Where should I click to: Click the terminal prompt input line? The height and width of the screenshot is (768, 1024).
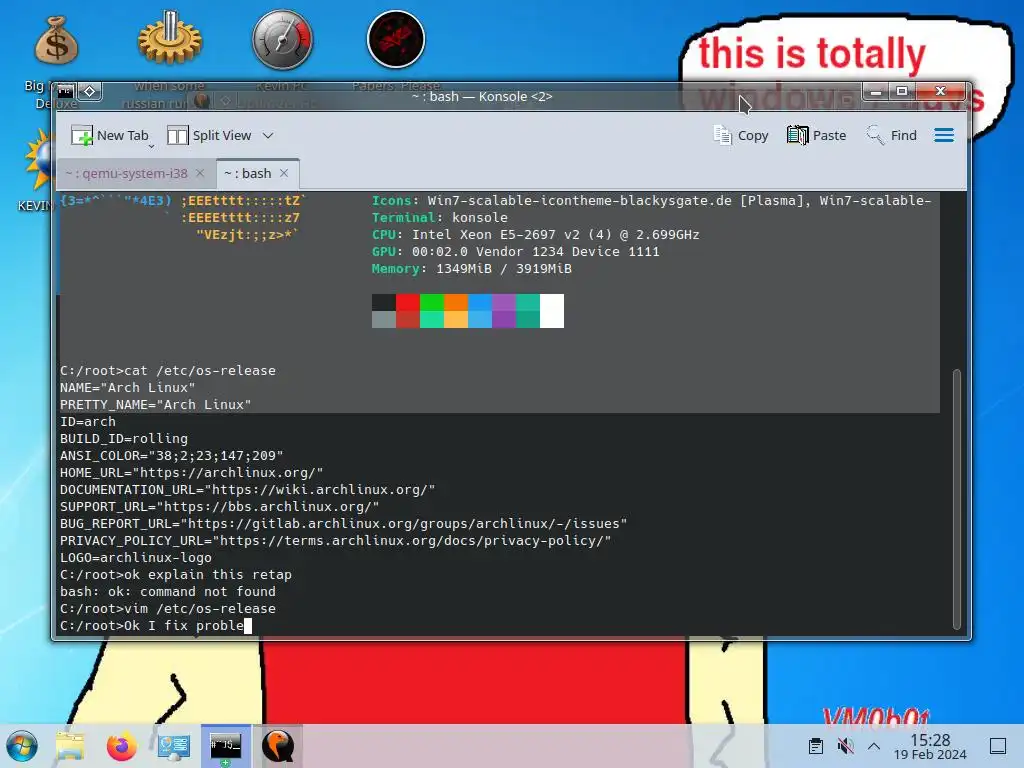155,625
